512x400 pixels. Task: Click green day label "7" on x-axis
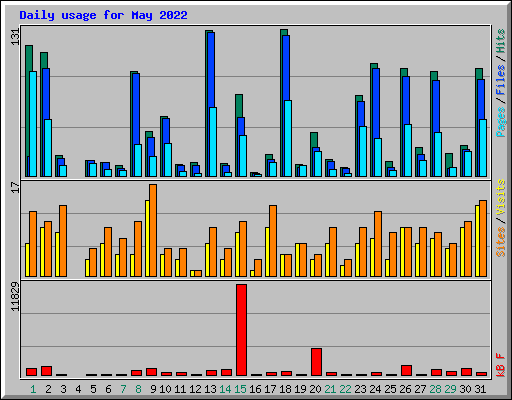pyautogui.click(x=123, y=389)
